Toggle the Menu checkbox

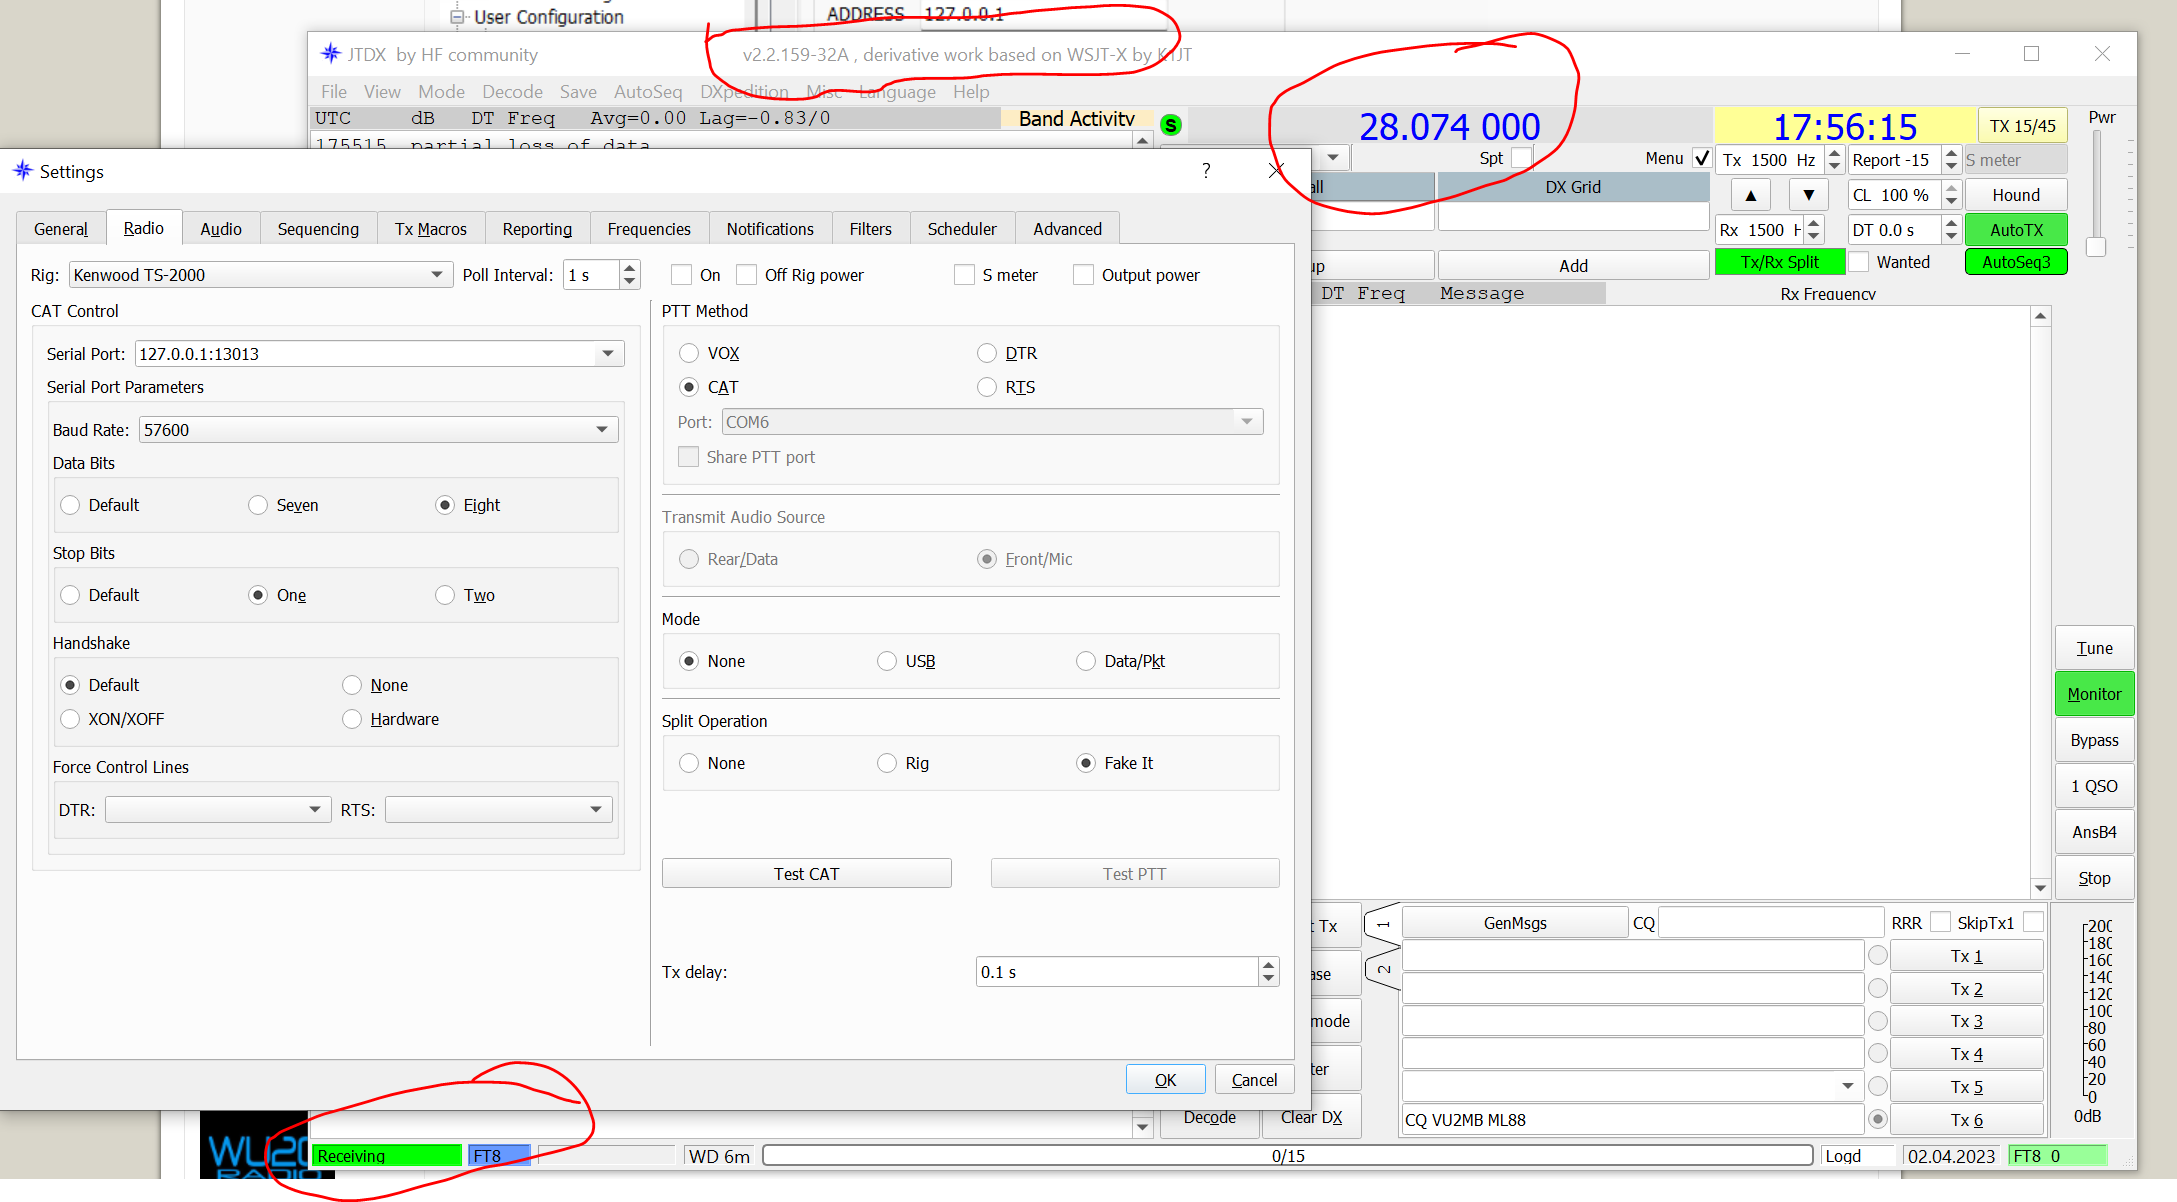tap(1702, 158)
